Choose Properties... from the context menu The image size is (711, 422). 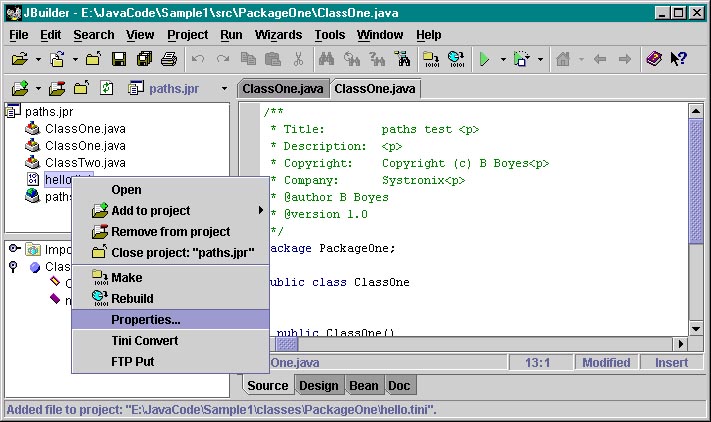coord(146,320)
